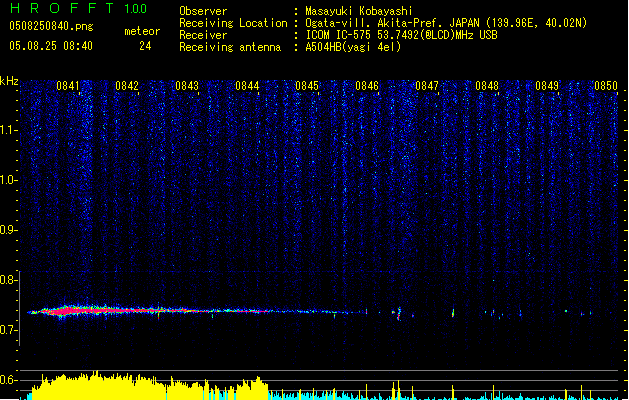Click the 0842 time marker
The height and width of the screenshot is (400, 629).
127,86
